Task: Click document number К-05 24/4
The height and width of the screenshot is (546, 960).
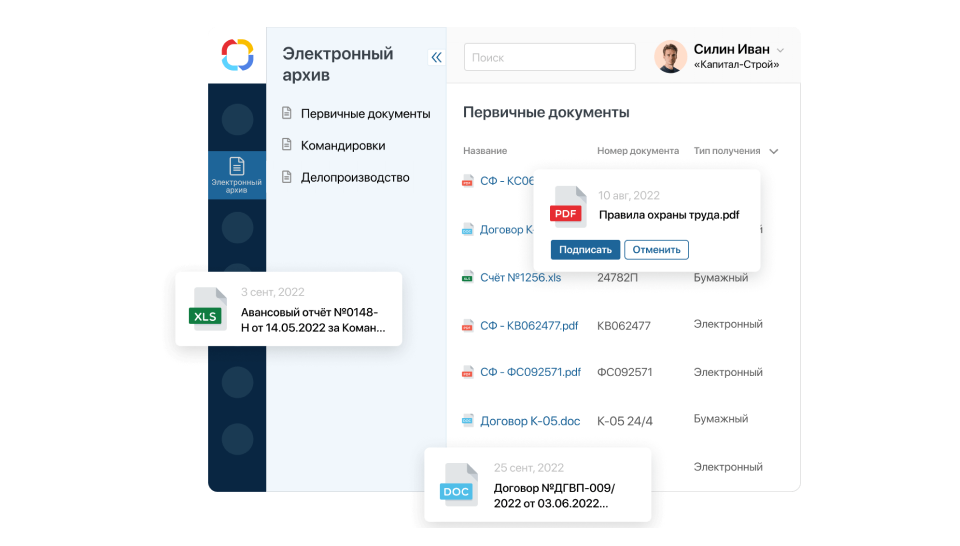Action: (x=624, y=421)
